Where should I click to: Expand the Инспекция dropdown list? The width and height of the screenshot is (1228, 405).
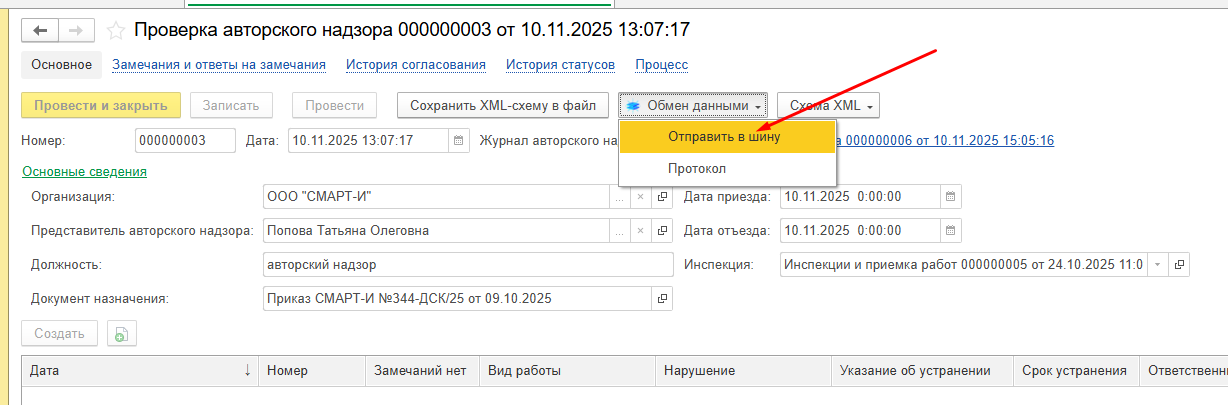click(1158, 265)
